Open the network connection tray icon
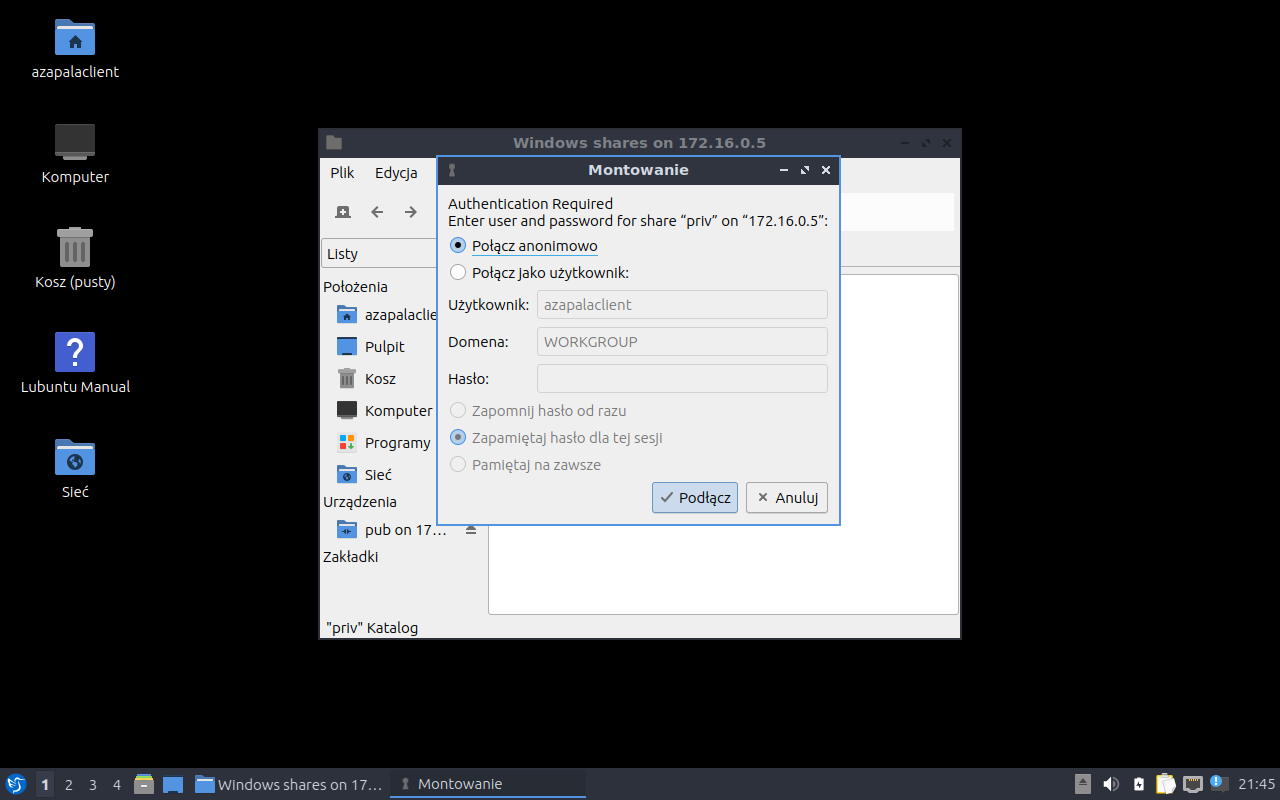 click(1193, 784)
